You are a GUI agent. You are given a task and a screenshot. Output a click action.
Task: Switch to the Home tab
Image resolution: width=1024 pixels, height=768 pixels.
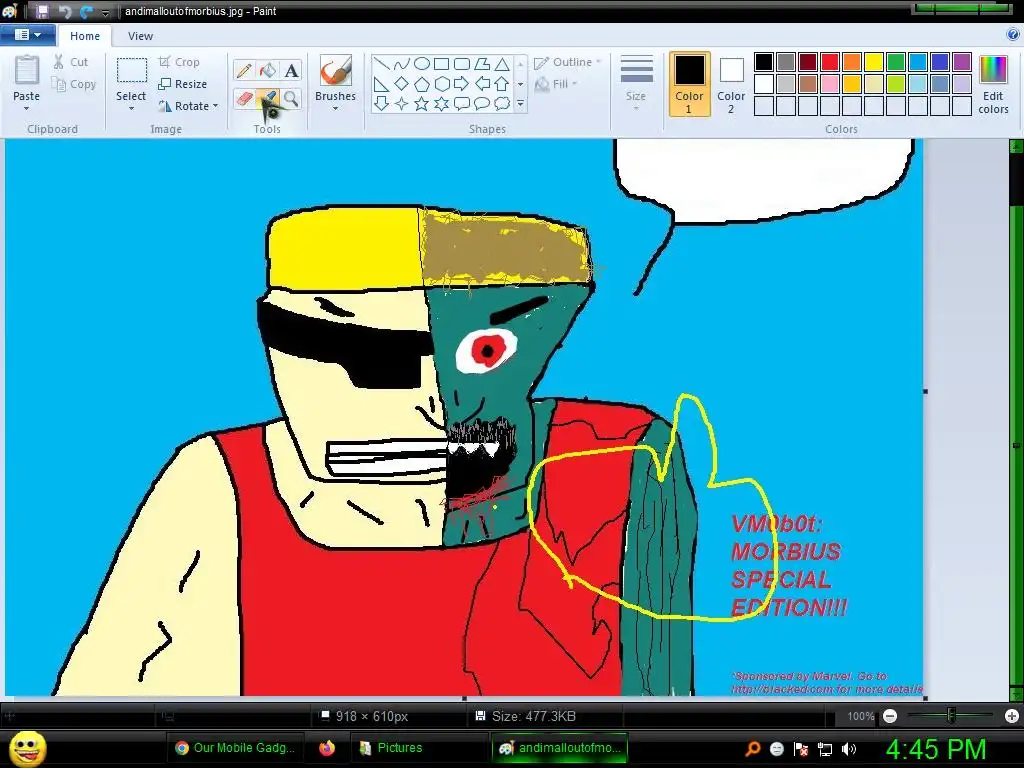[85, 36]
